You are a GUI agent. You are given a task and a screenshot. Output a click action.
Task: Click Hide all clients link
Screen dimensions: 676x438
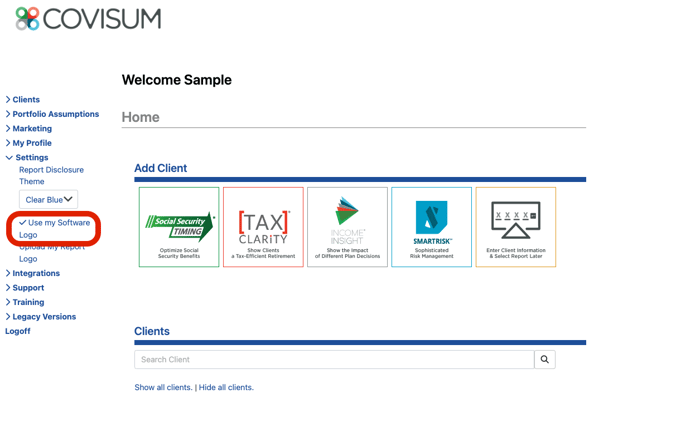226,387
